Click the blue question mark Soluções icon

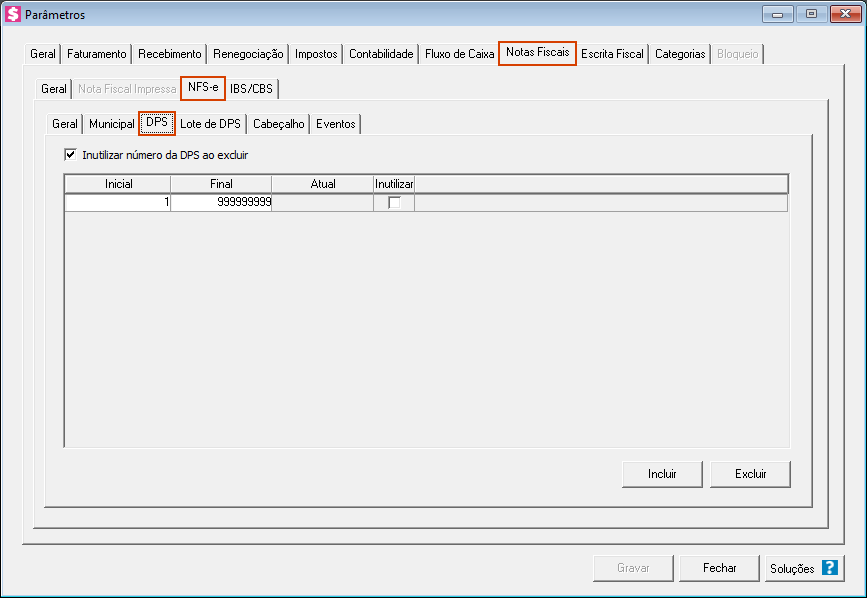(829, 568)
